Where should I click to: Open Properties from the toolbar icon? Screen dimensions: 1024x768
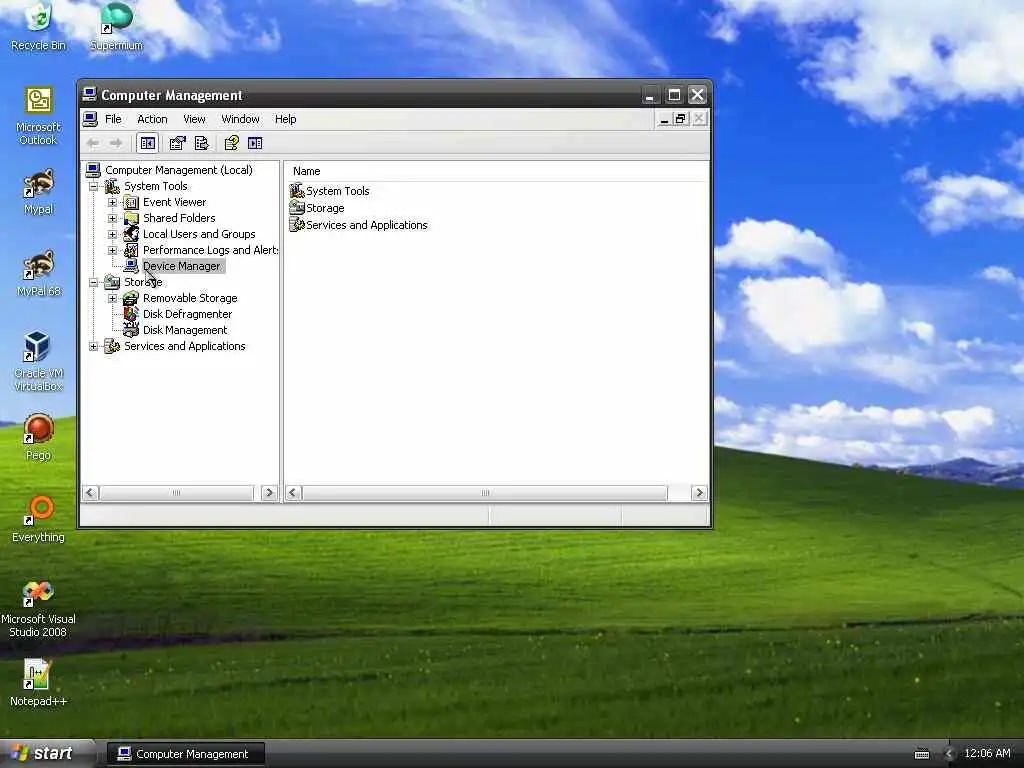[x=178, y=143]
